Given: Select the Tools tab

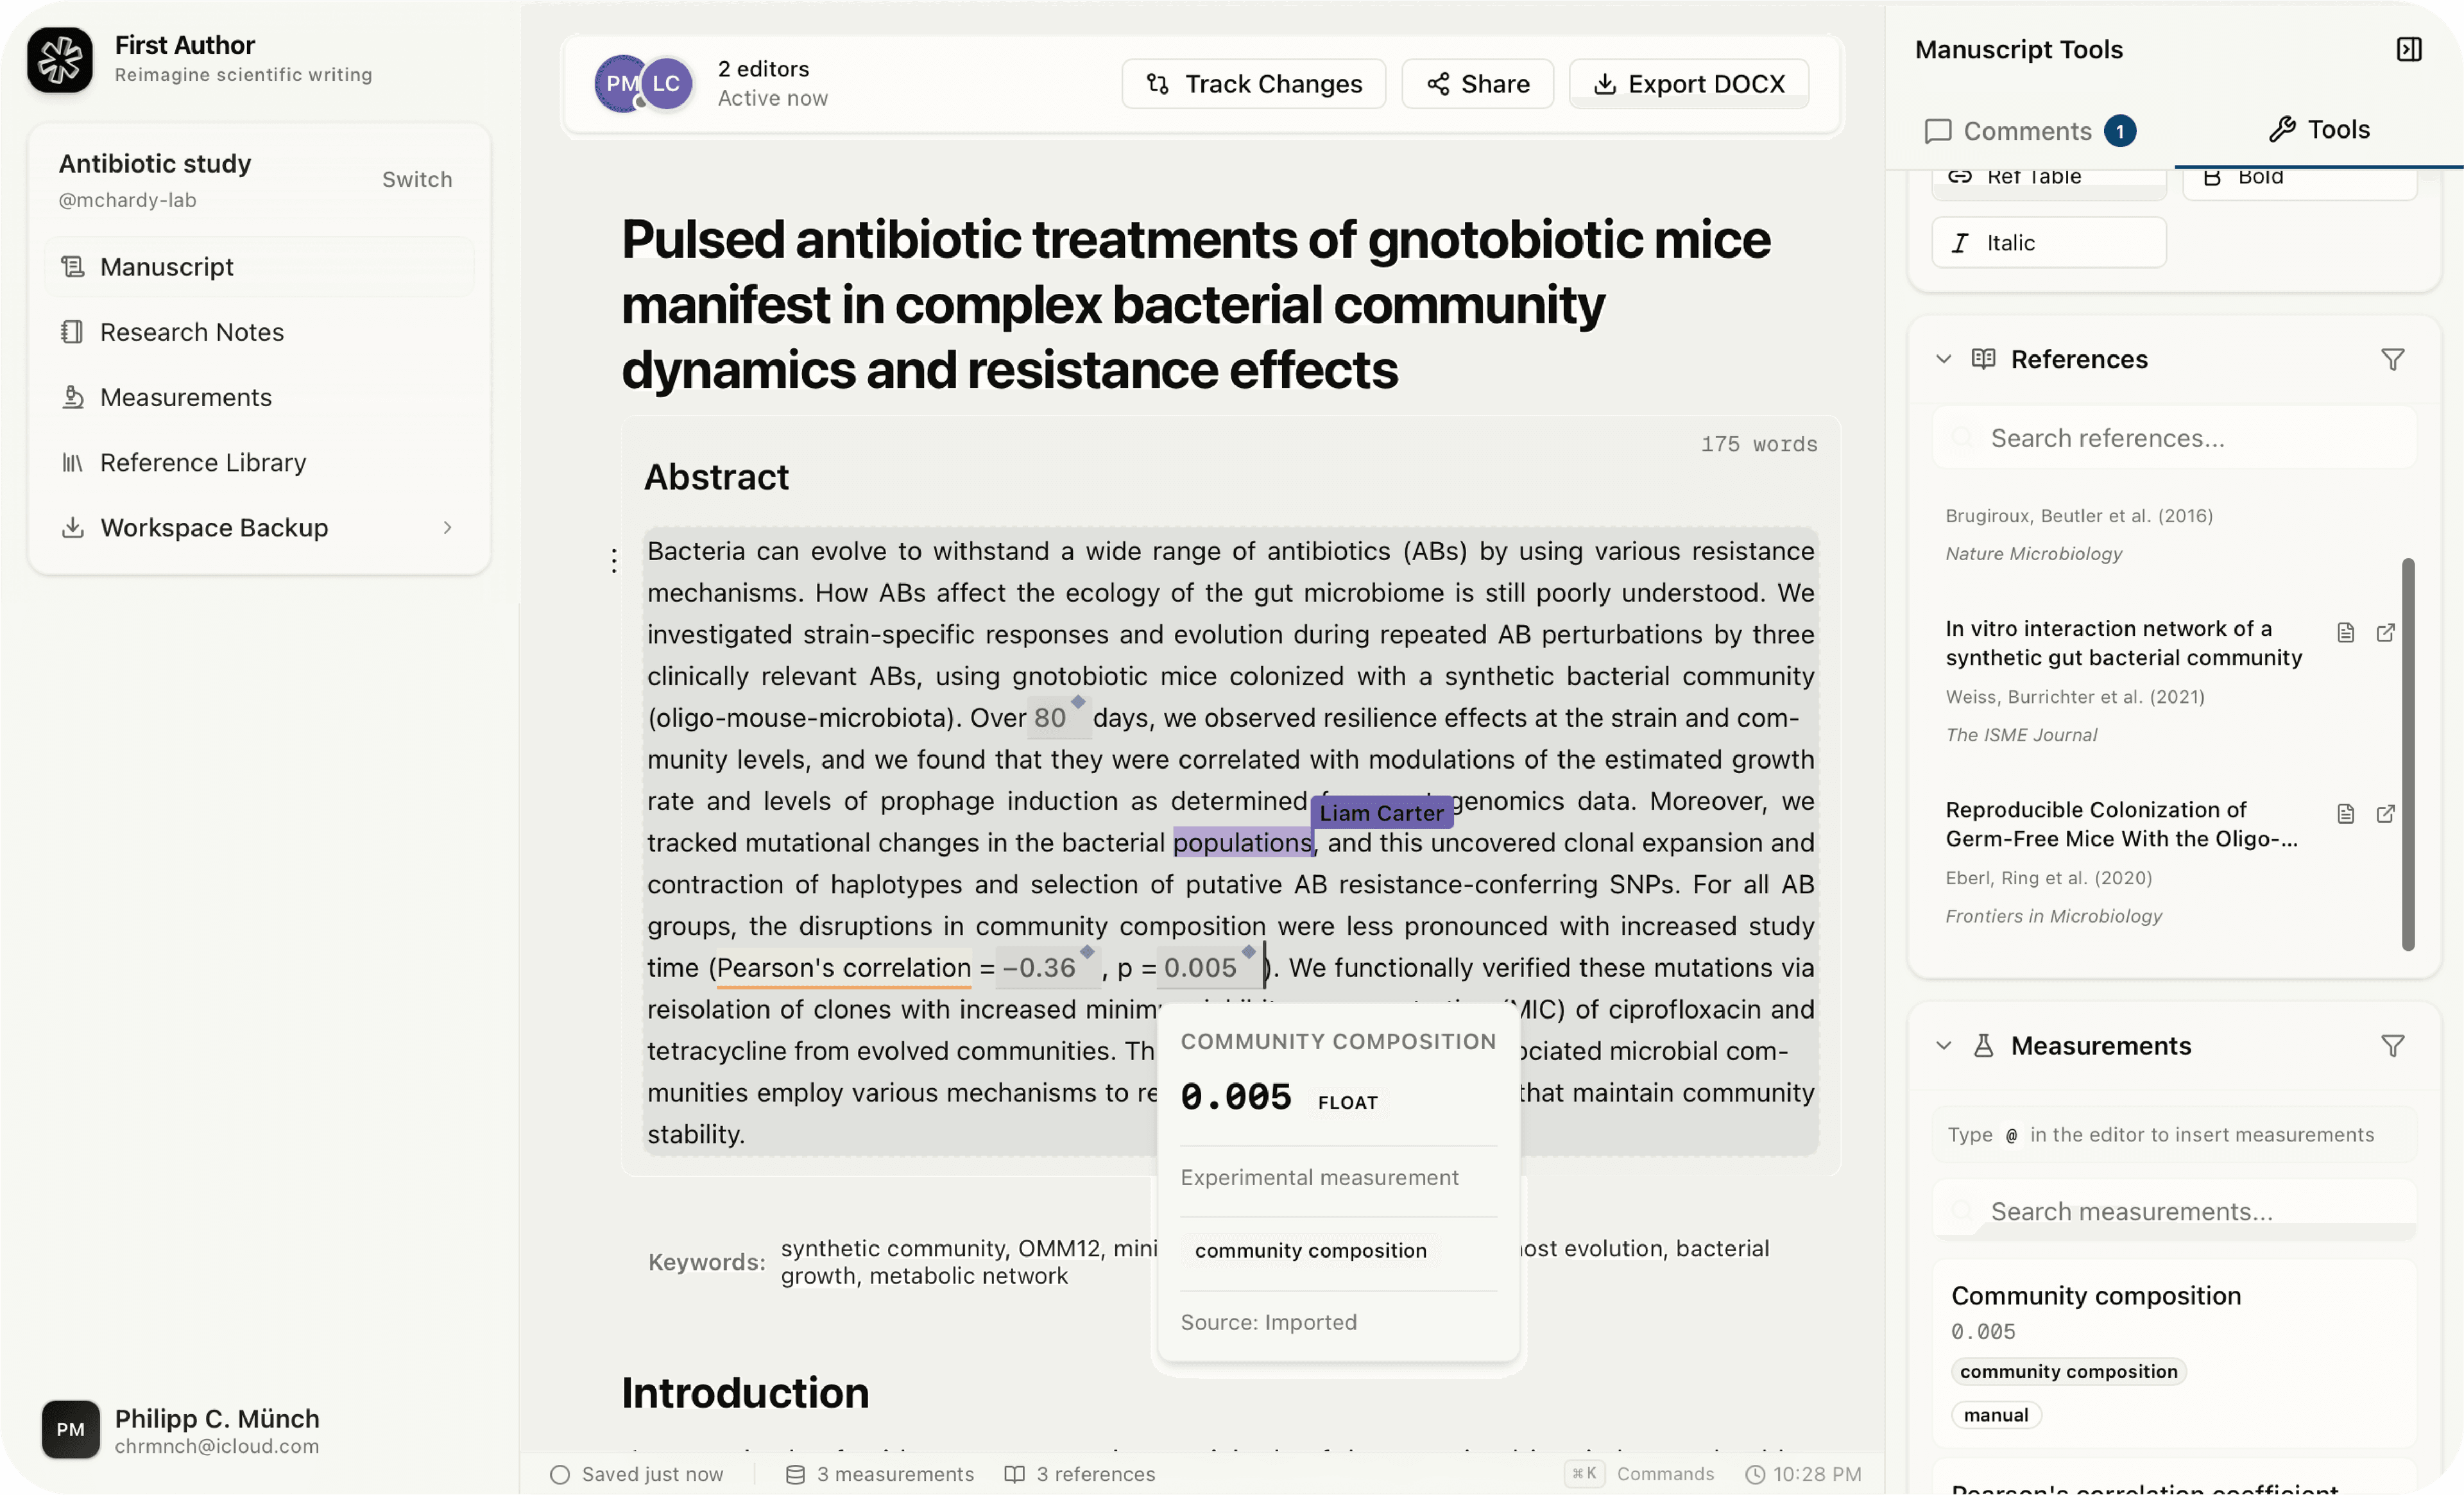Looking at the screenshot, I should [2319, 128].
